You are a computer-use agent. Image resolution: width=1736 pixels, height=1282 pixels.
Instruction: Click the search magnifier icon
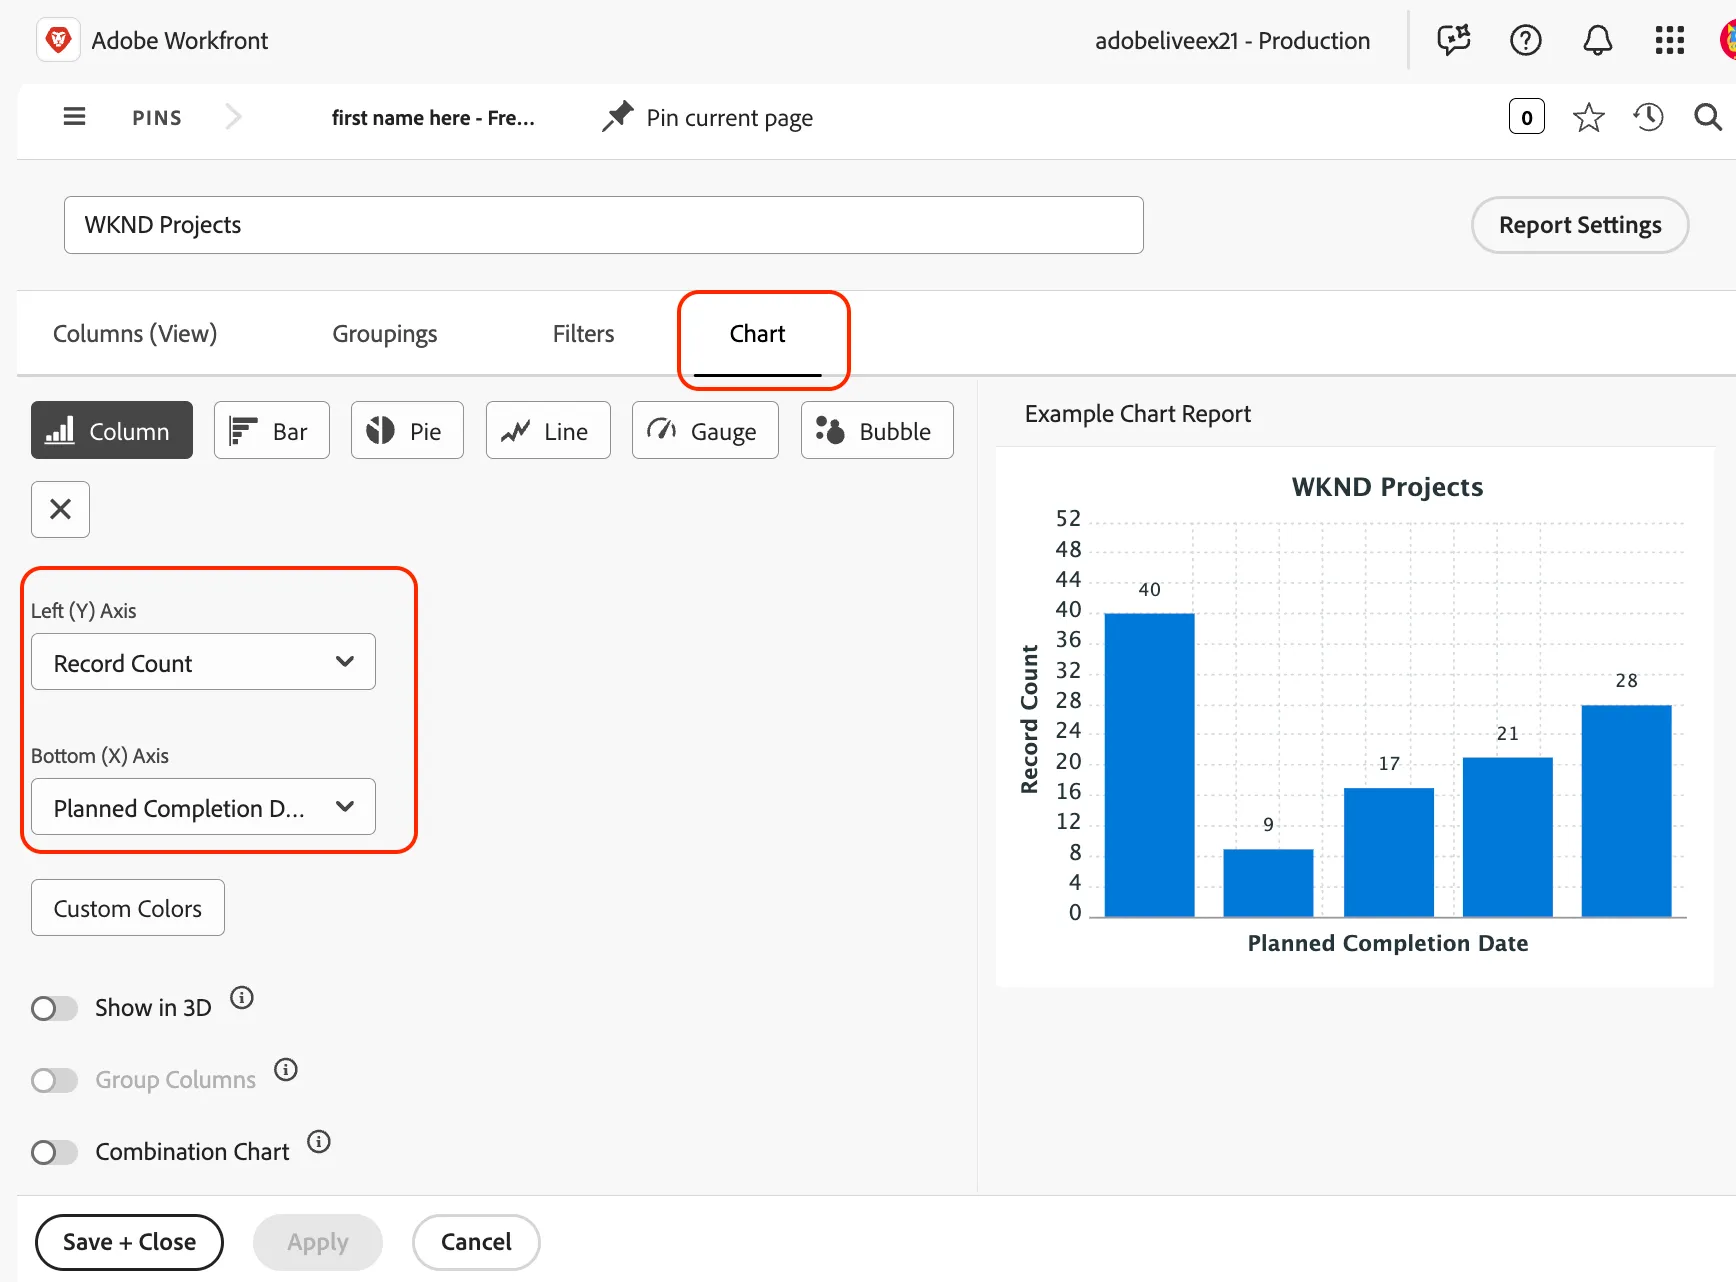click(1708, 117)
